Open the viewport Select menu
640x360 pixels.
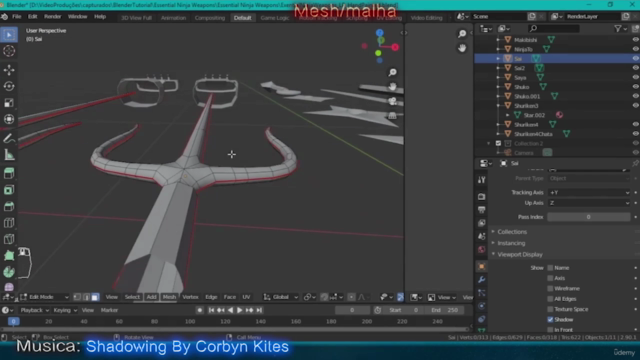(132, 297)
